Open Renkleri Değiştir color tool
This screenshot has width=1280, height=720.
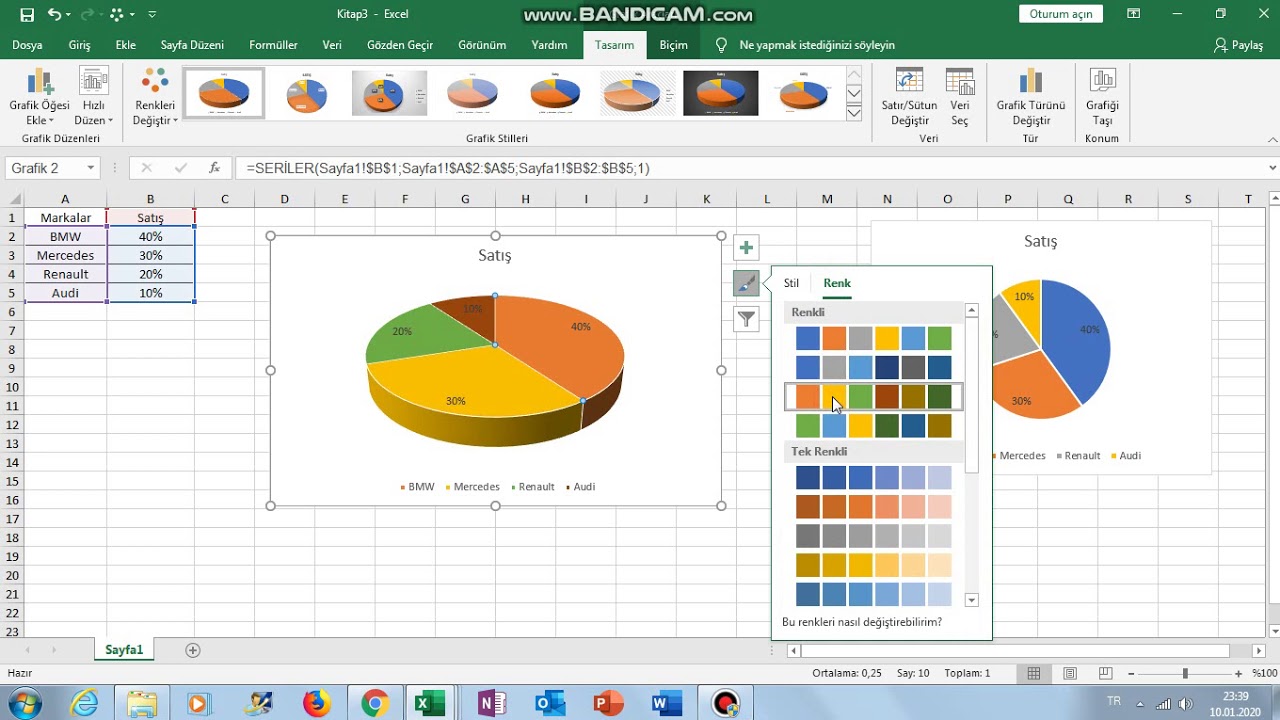click(155, 97)
